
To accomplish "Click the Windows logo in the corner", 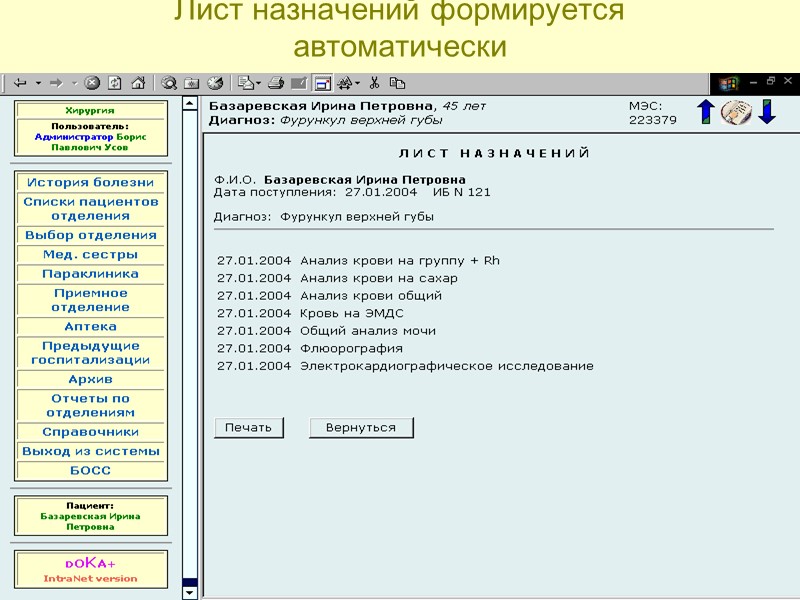I will coord(729,84).
